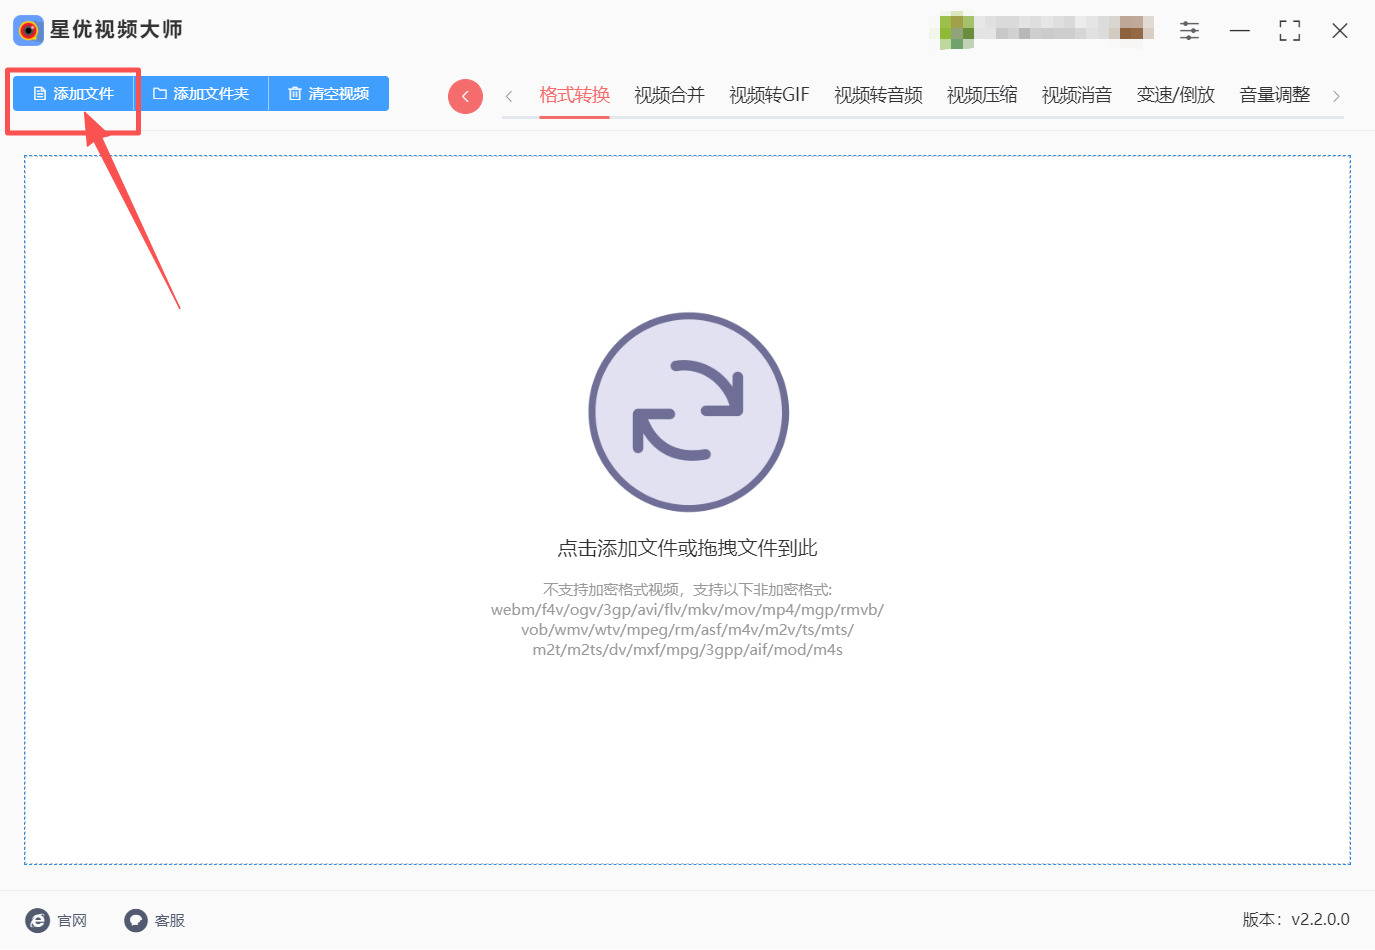
Task: Click the red back arrow circle button
Action: click(x=465, y=95)
